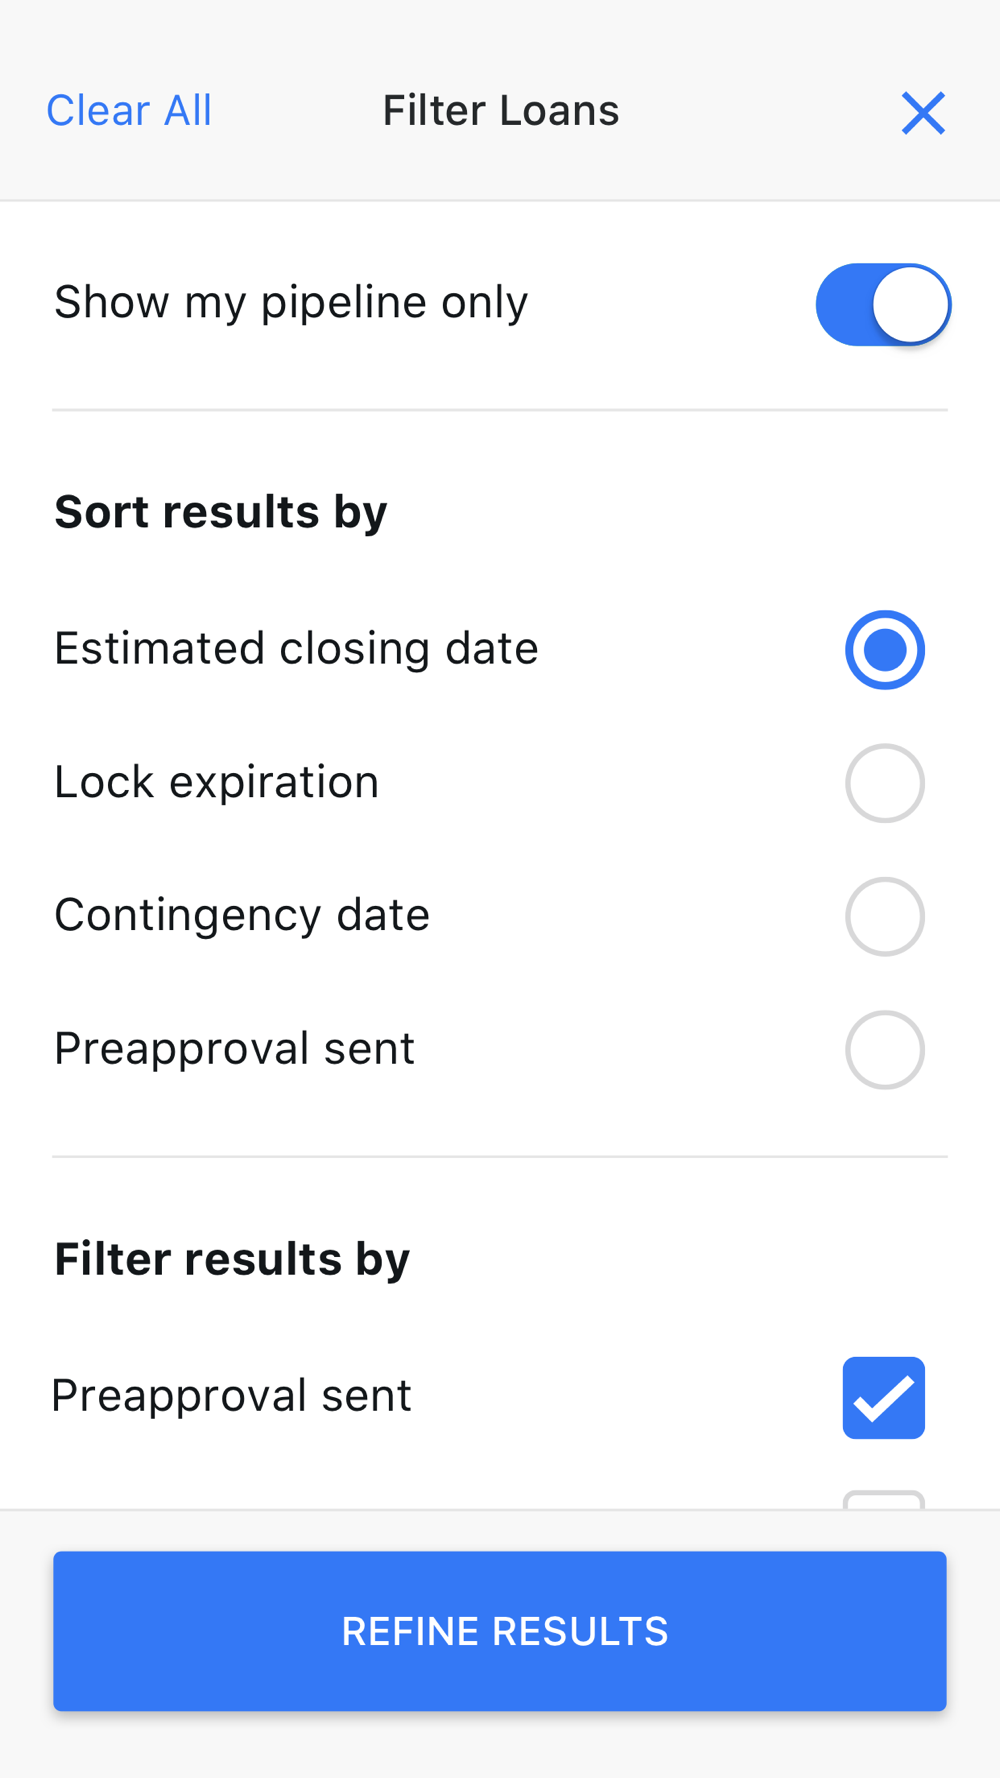The height and width of the screenshot is (1778, 1000).
Task: Select Lock expiration radio button
Action: click(884, 783)
